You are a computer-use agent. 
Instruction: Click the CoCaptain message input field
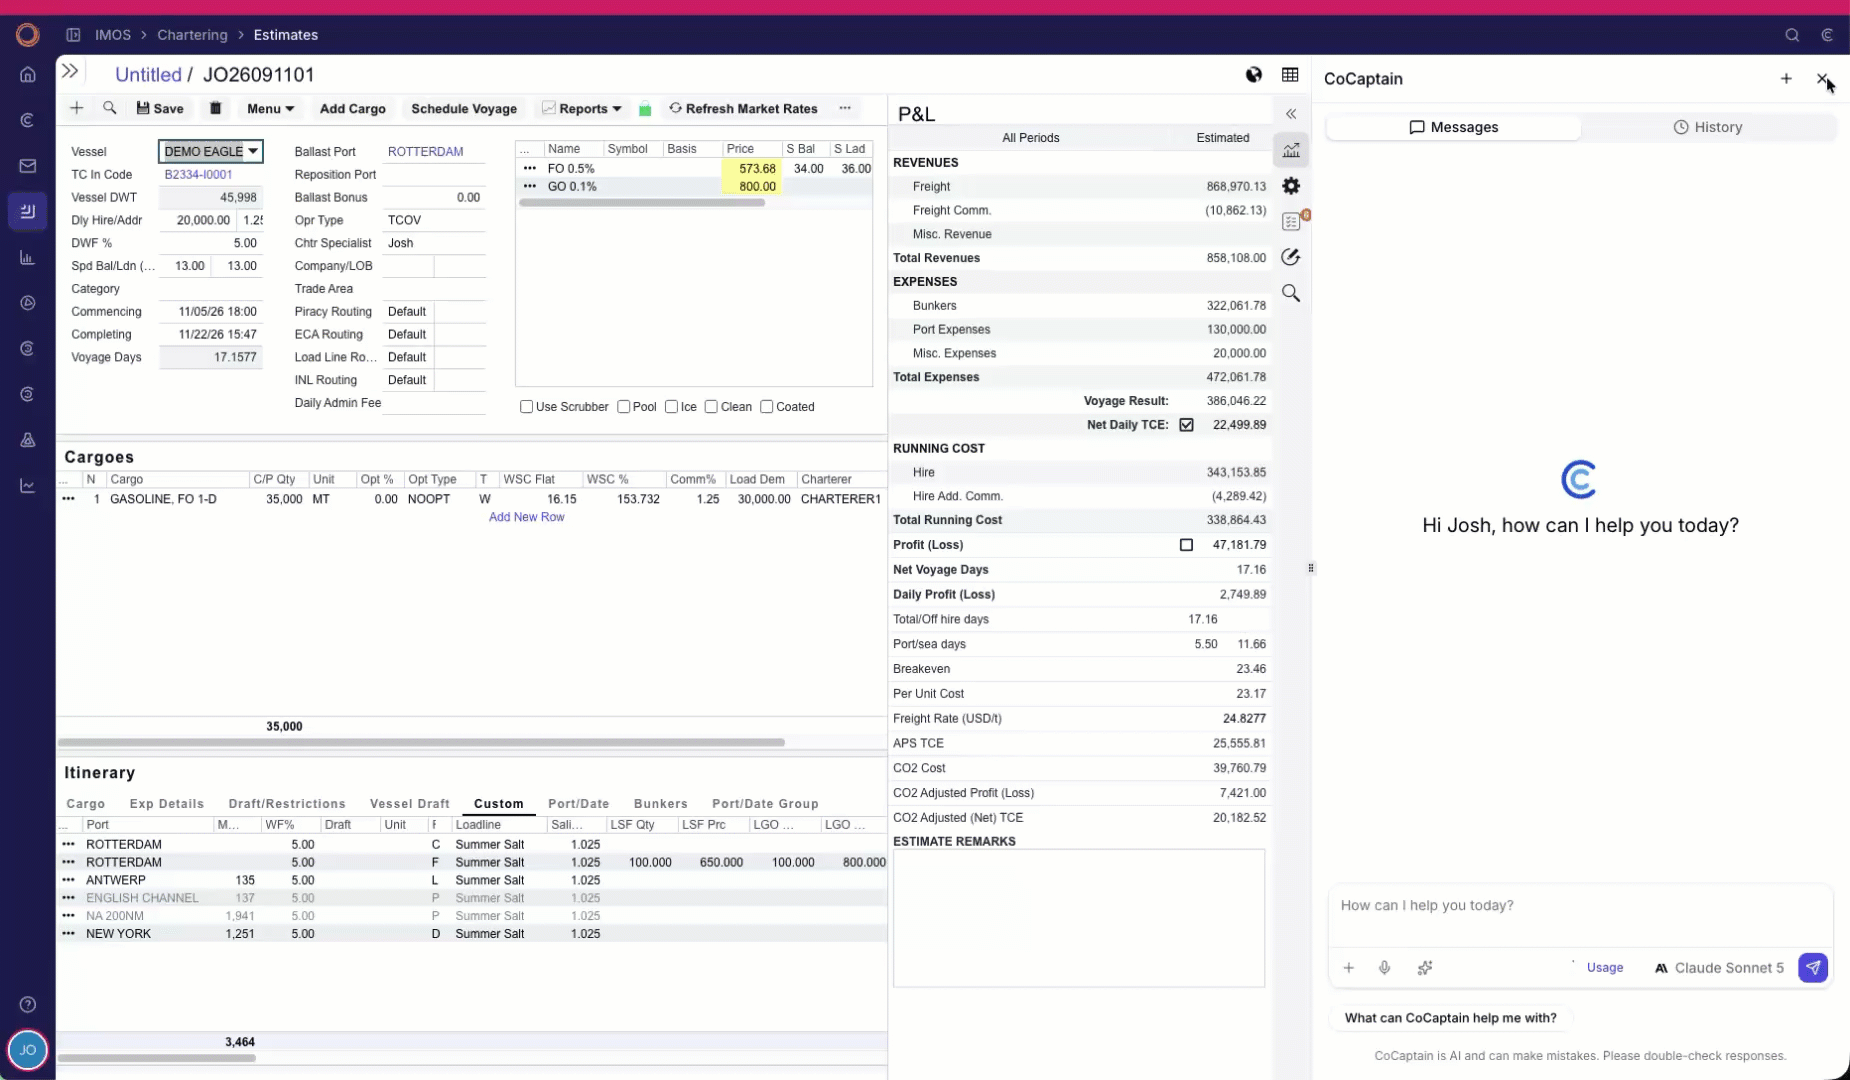click(1580, 915)
